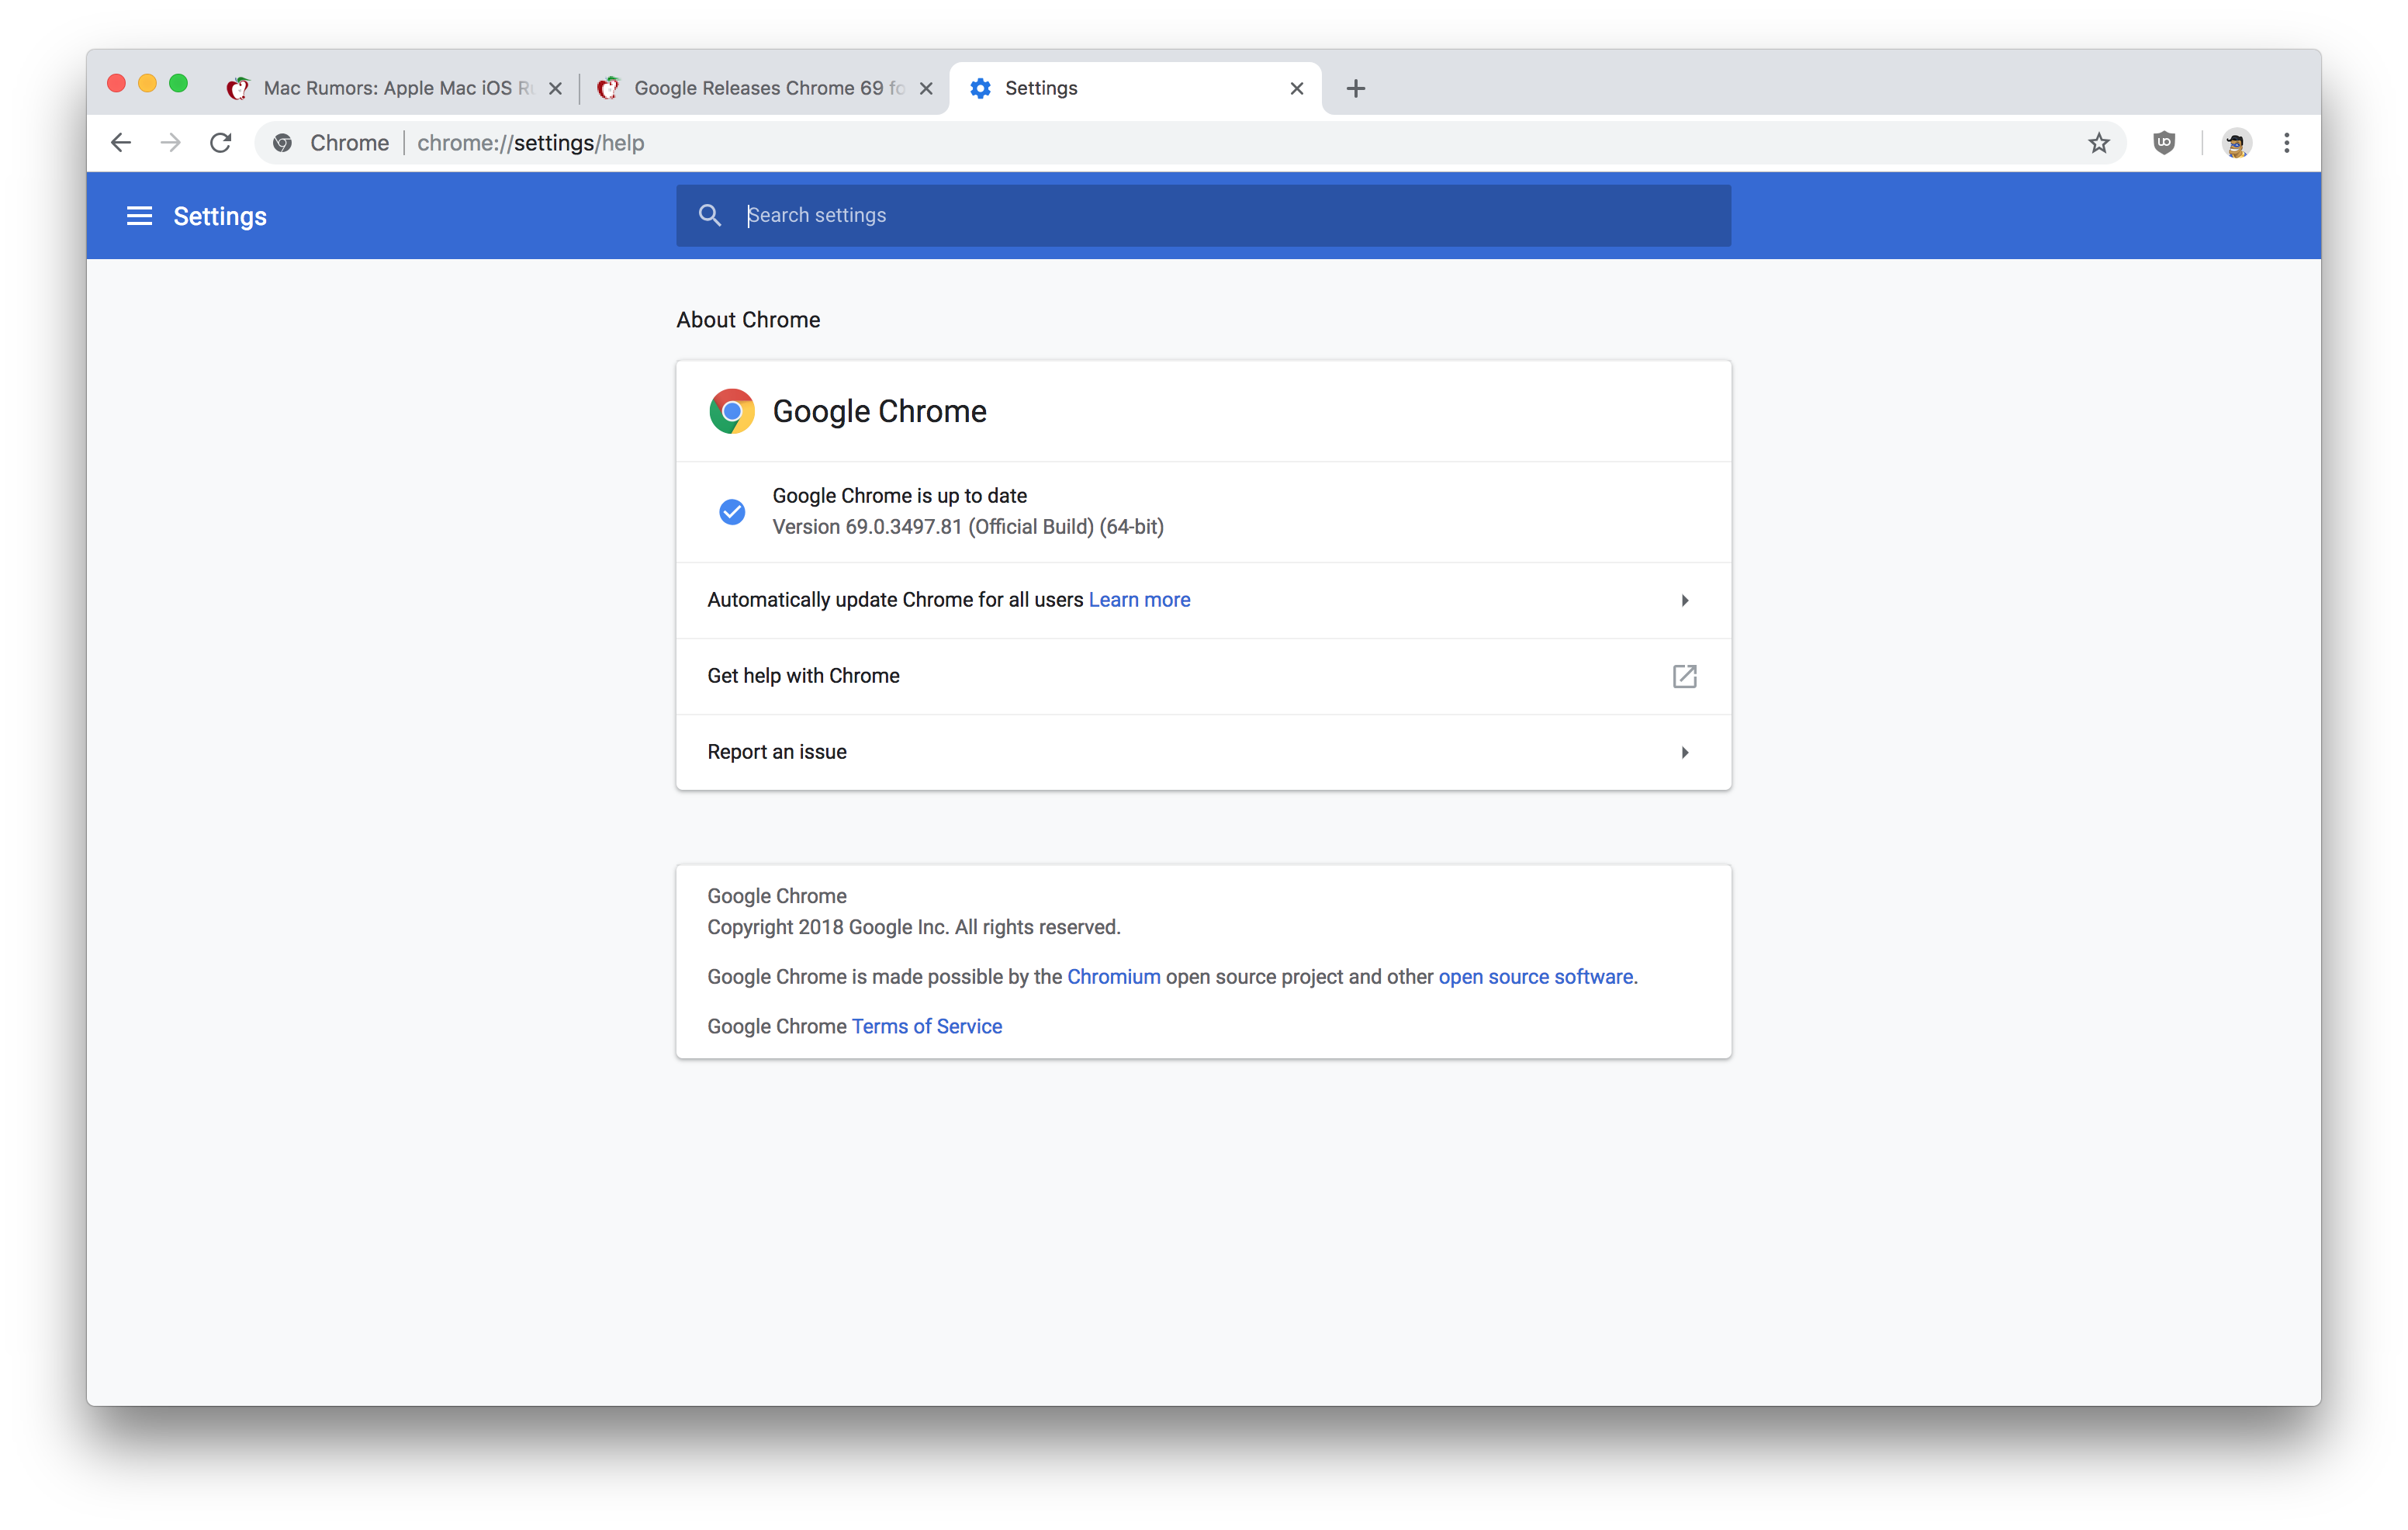This screenshot has width=2408, height=1530.
Task: Open the uBlock shield extension icon
Action: 2164,143
